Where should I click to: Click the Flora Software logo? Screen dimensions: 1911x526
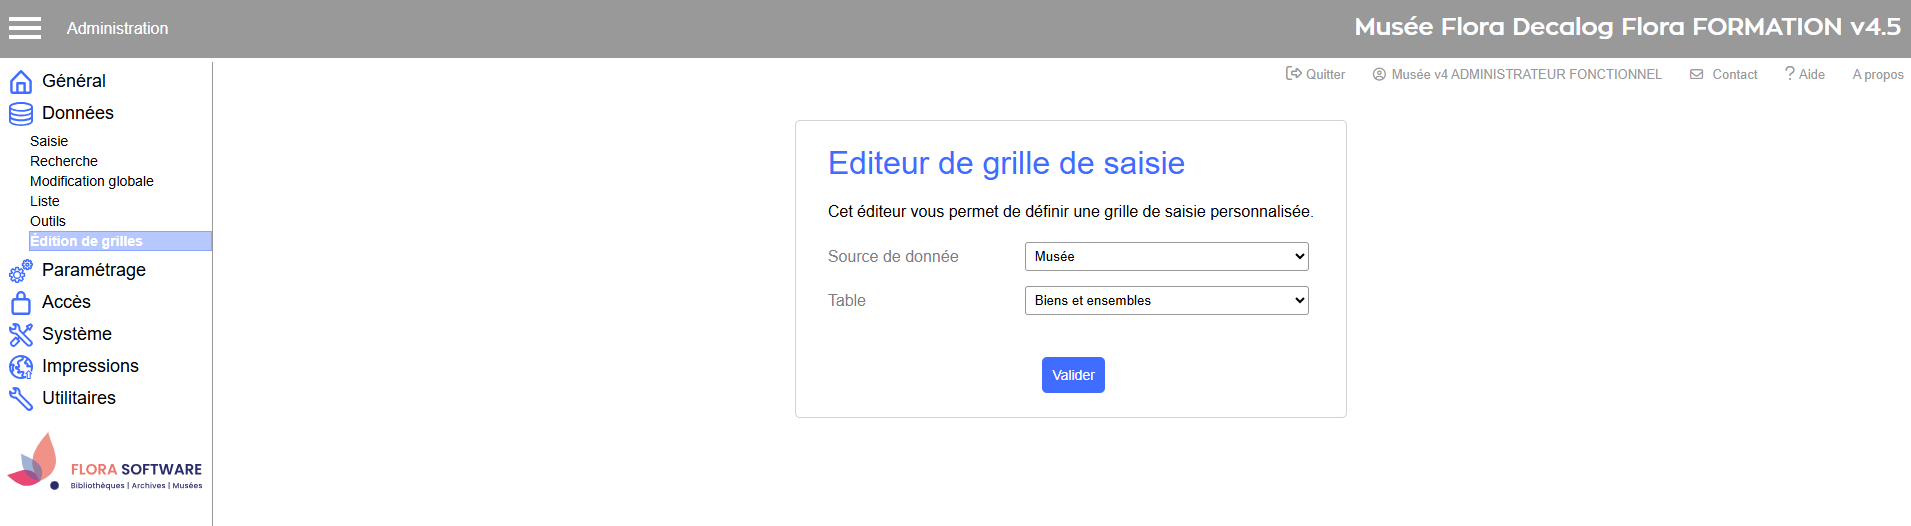[105, 462]
